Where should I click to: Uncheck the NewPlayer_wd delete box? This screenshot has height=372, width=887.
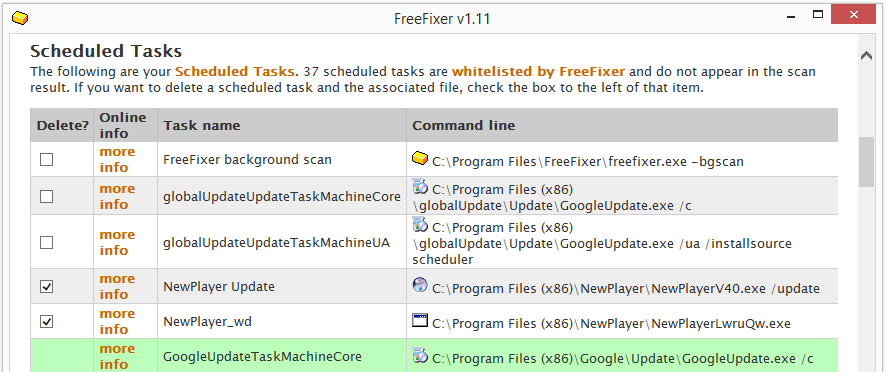(46, 322)
